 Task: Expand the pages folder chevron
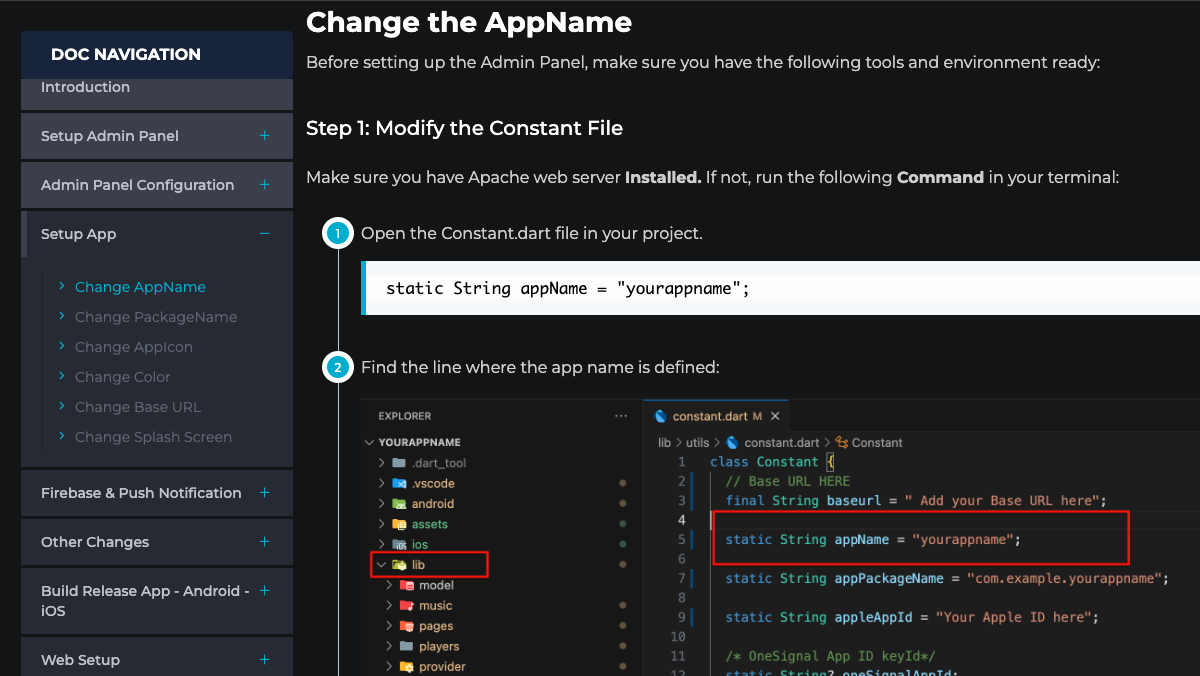coord(389,626)
